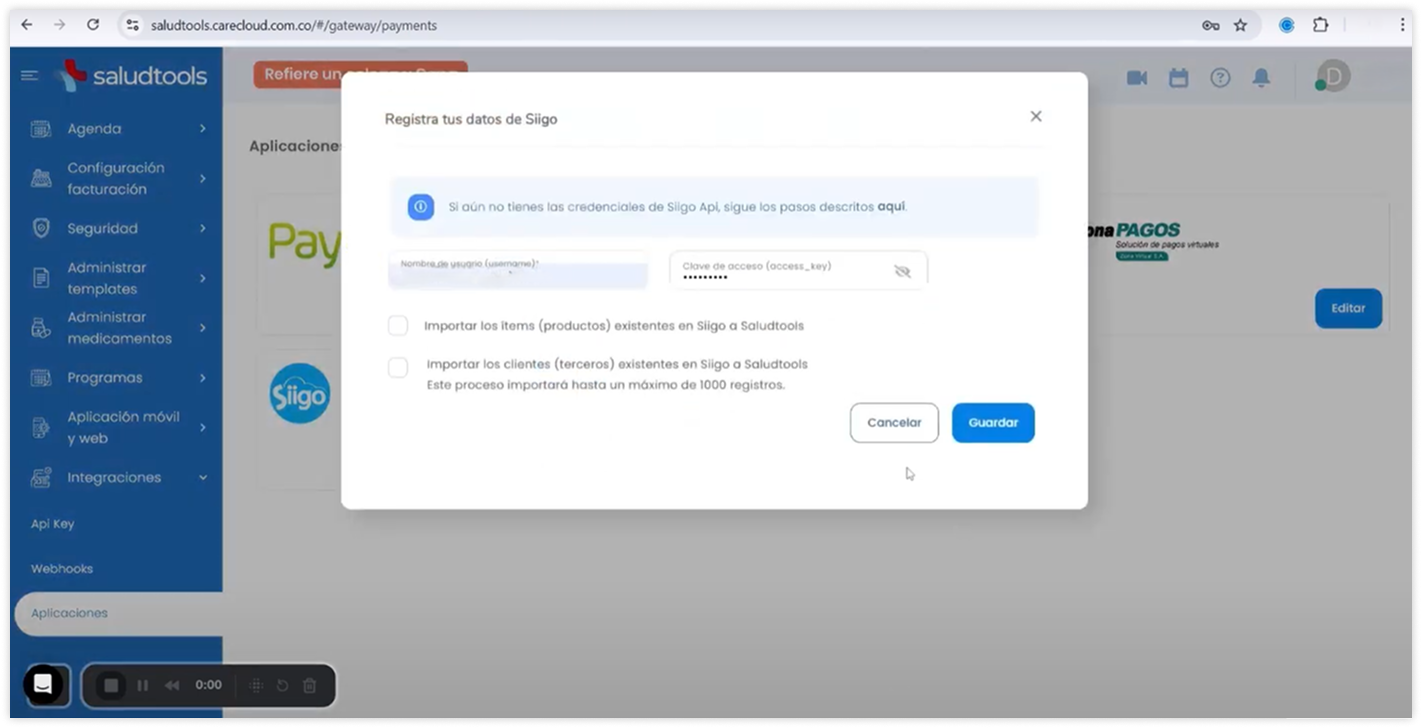Click the Programas sidebar icon

(41, 378)
